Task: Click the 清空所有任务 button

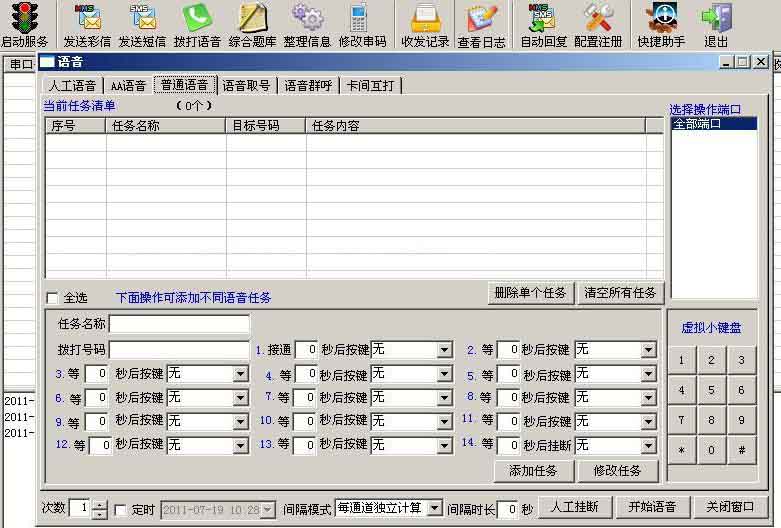Action: click(620, 293)
